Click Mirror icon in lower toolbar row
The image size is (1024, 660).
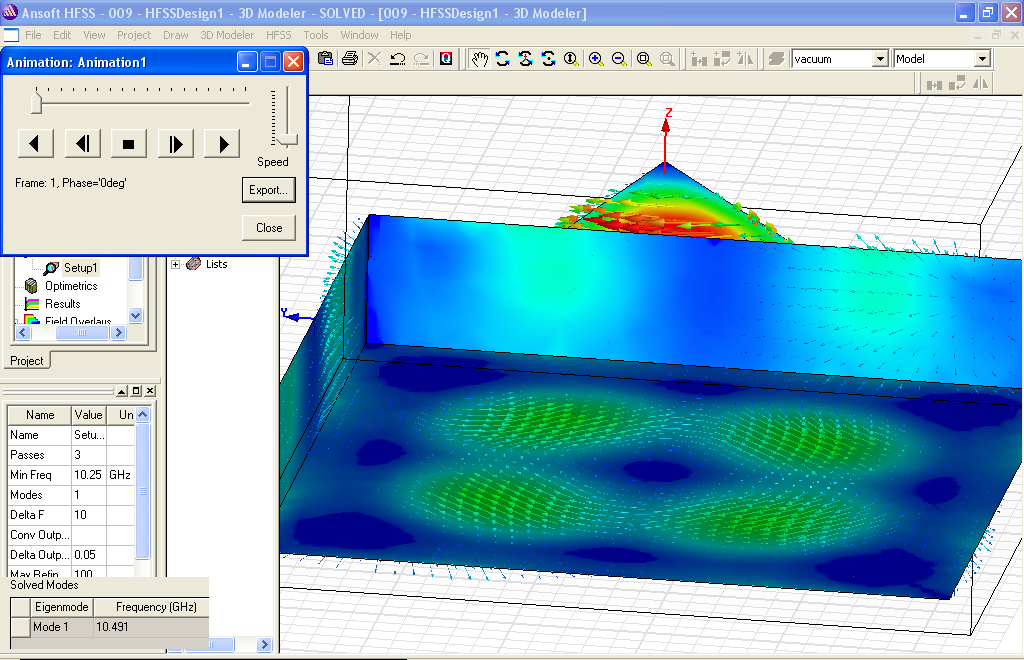(x=980, y=84)
